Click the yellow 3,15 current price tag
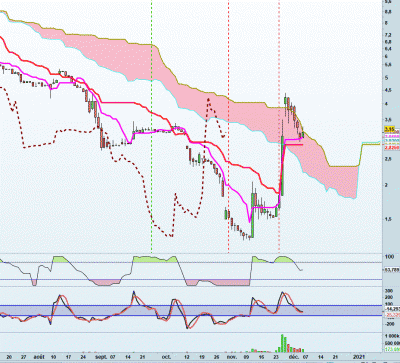 [389, 129]
